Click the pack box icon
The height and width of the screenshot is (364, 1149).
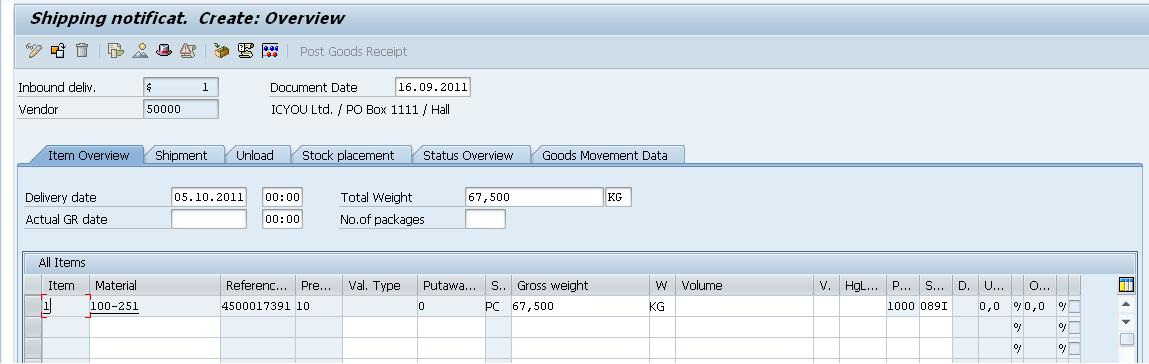click(221, 51)
